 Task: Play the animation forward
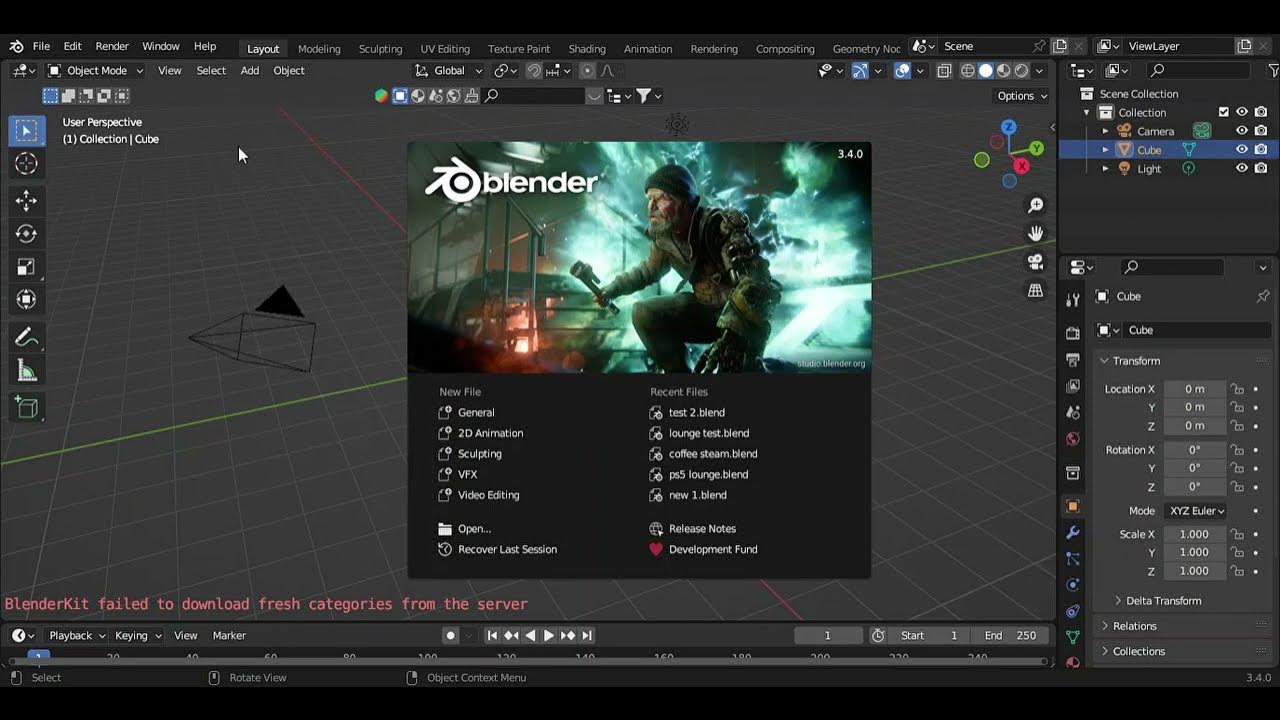549,636
